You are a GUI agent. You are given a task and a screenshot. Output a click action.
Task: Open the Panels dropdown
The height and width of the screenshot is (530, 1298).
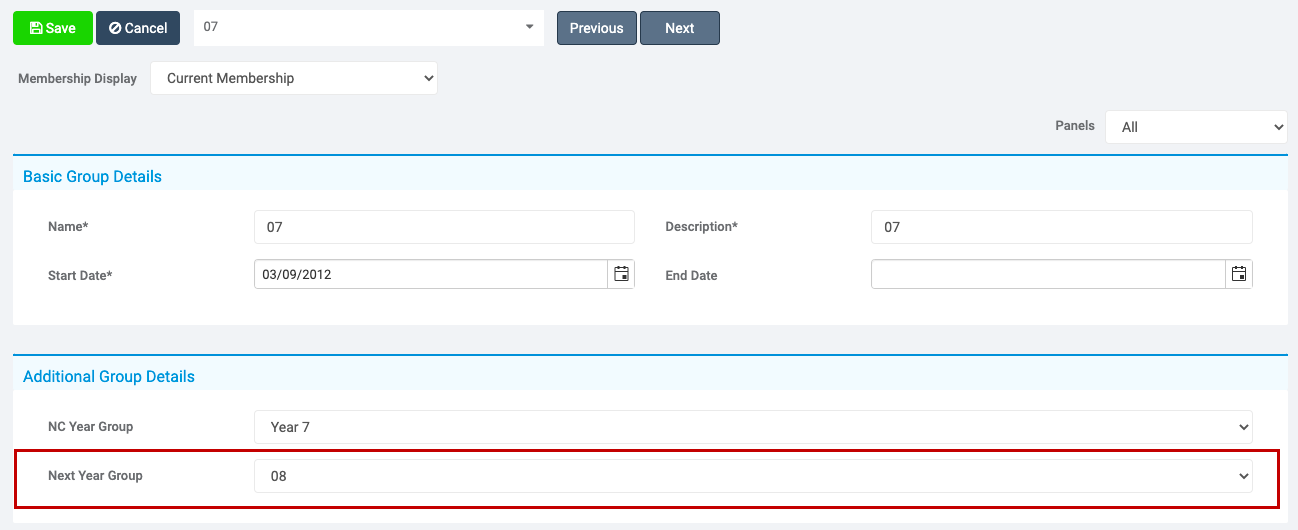pos(1196,127)
